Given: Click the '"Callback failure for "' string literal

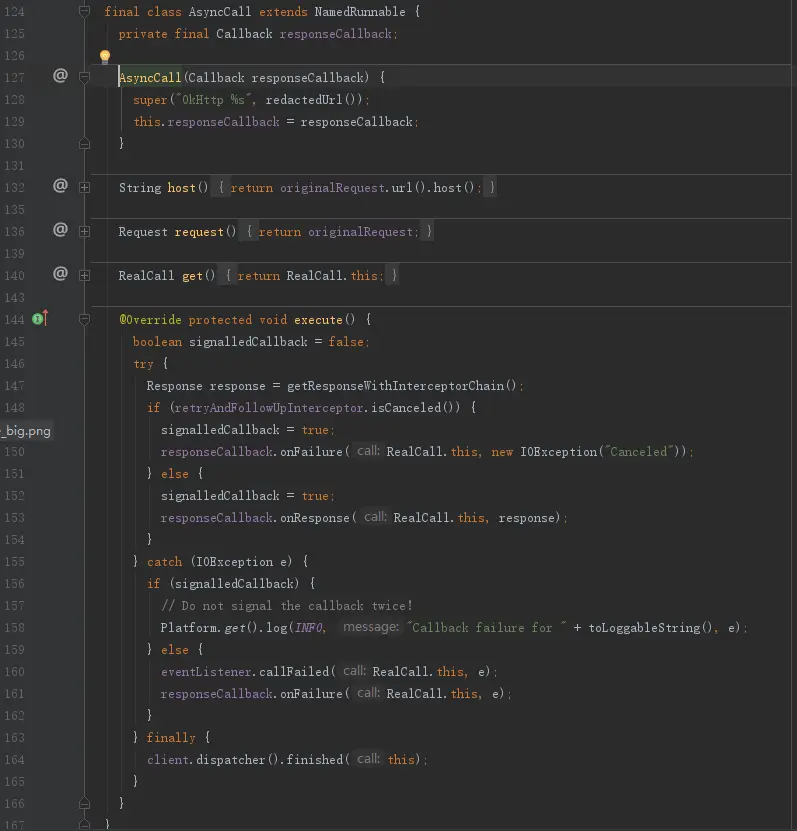Looking at the screenshot, I should click(486, 627).
